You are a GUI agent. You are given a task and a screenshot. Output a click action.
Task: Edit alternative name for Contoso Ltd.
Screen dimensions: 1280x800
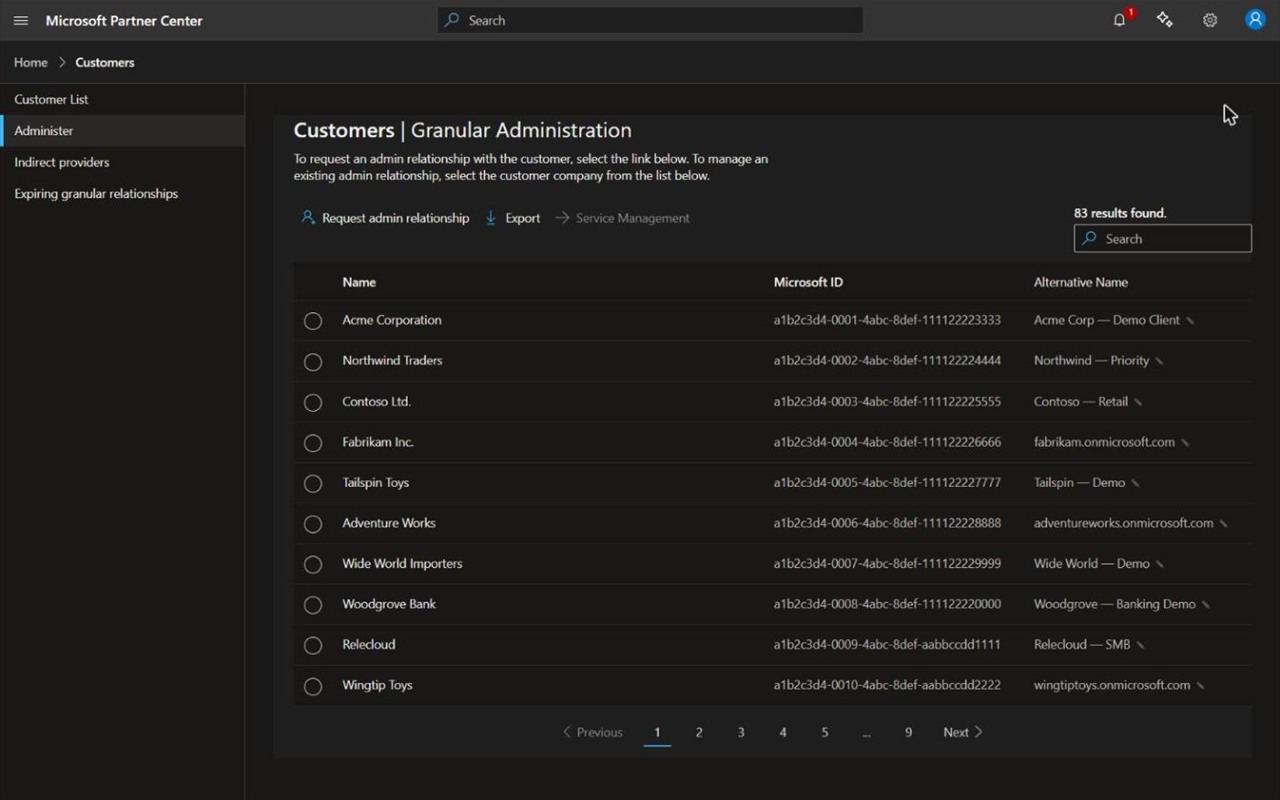pos(1138,402)
